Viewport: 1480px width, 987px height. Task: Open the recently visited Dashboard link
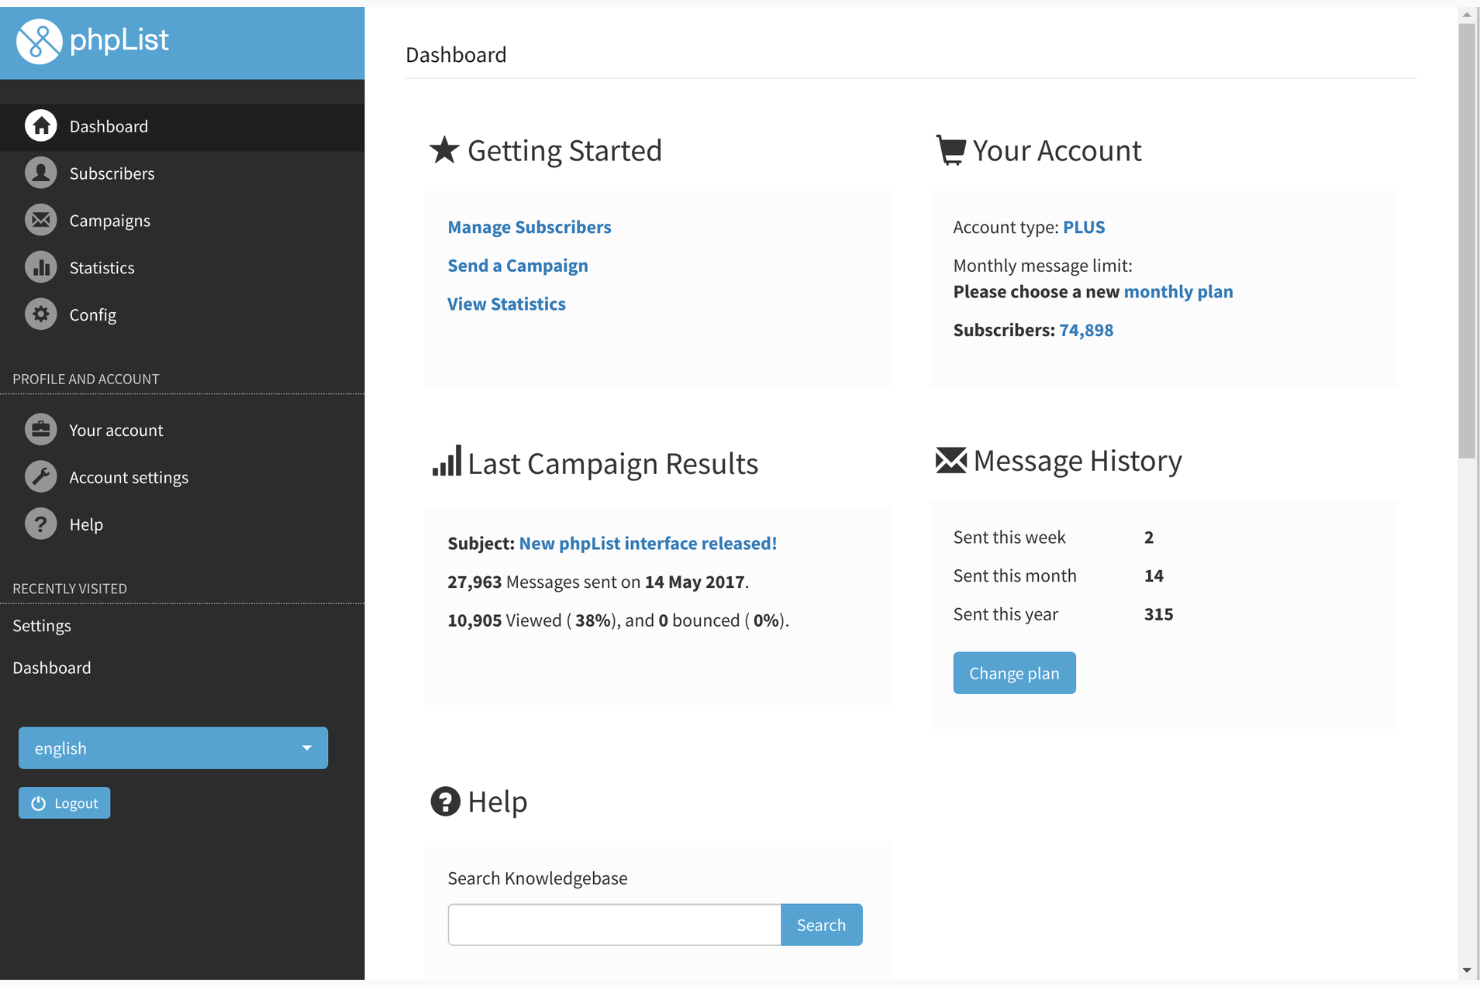[x=52, y=668]
